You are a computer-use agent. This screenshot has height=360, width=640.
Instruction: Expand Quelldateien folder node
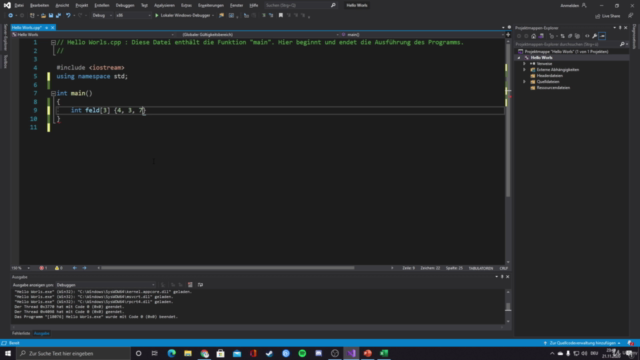tap(524, 82)
